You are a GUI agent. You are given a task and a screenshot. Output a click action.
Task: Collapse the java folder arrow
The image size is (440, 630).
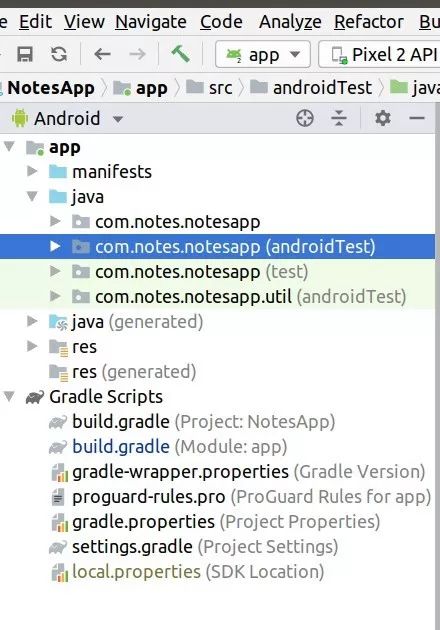tap(32, 196)
